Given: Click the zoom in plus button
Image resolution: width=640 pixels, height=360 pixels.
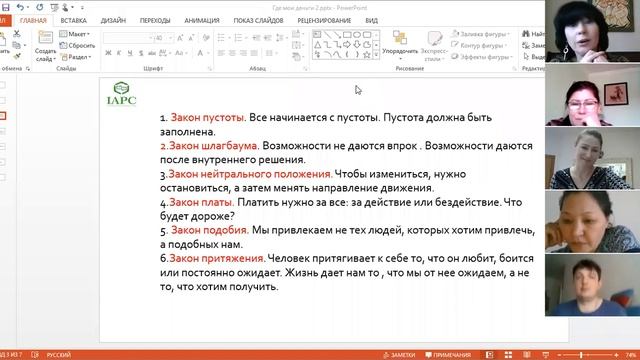Looking at the screenshot, I should click(x=616, y=355).
